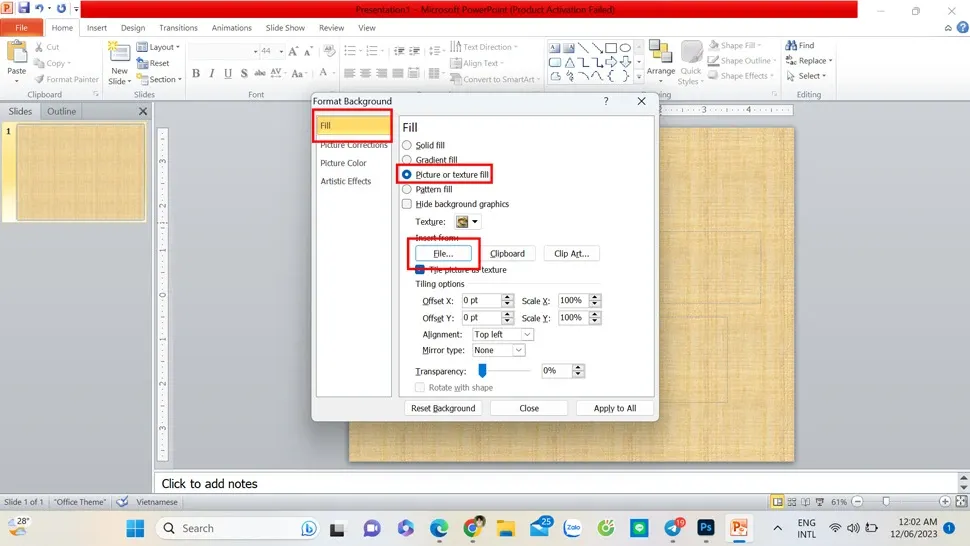970x546 pixels.
Task: Click zoom in plus button
Action: [x=945, y=501]
